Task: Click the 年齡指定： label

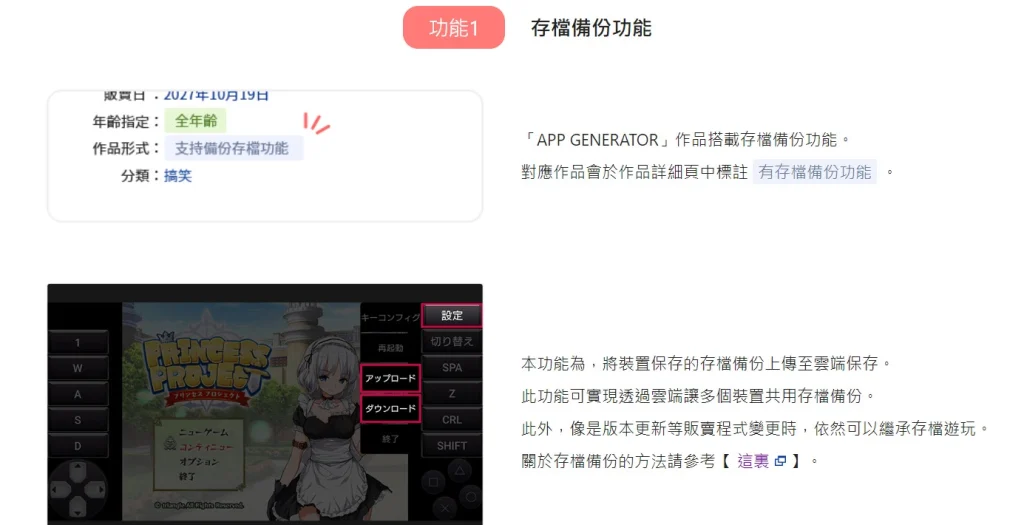Action: 126,121
